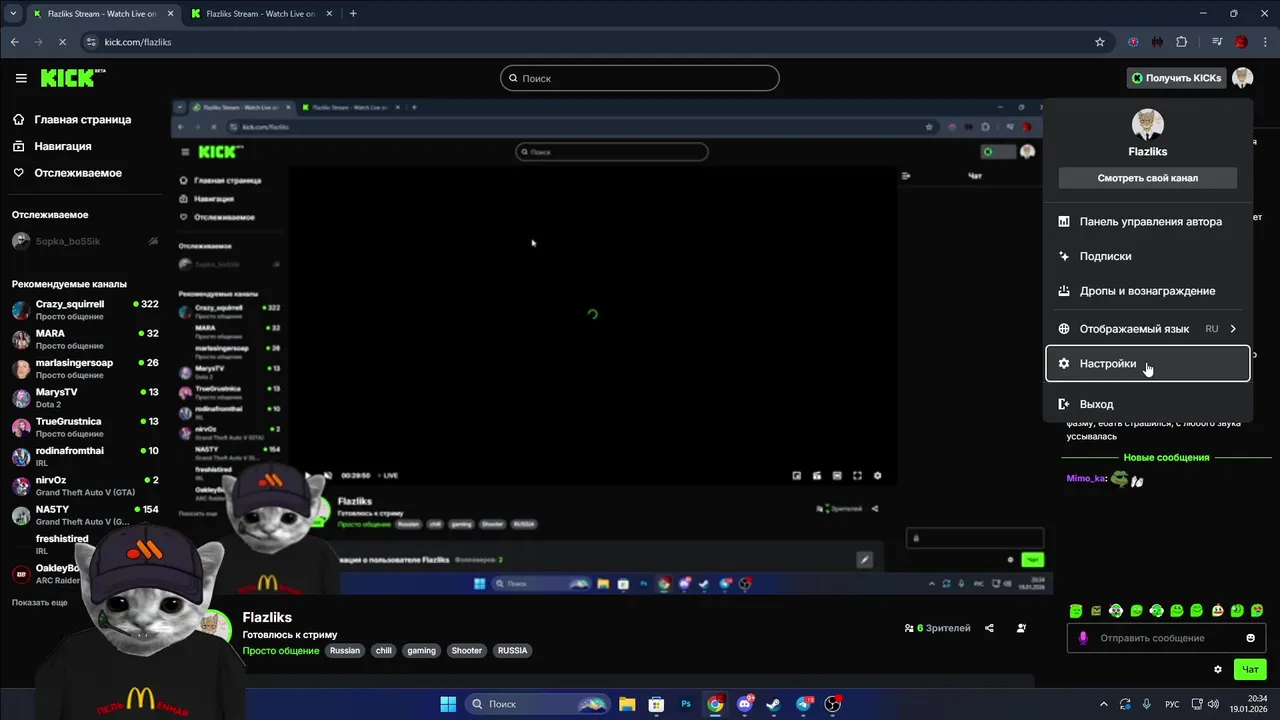Open Chrome tab search dropdown

(13, 14)
